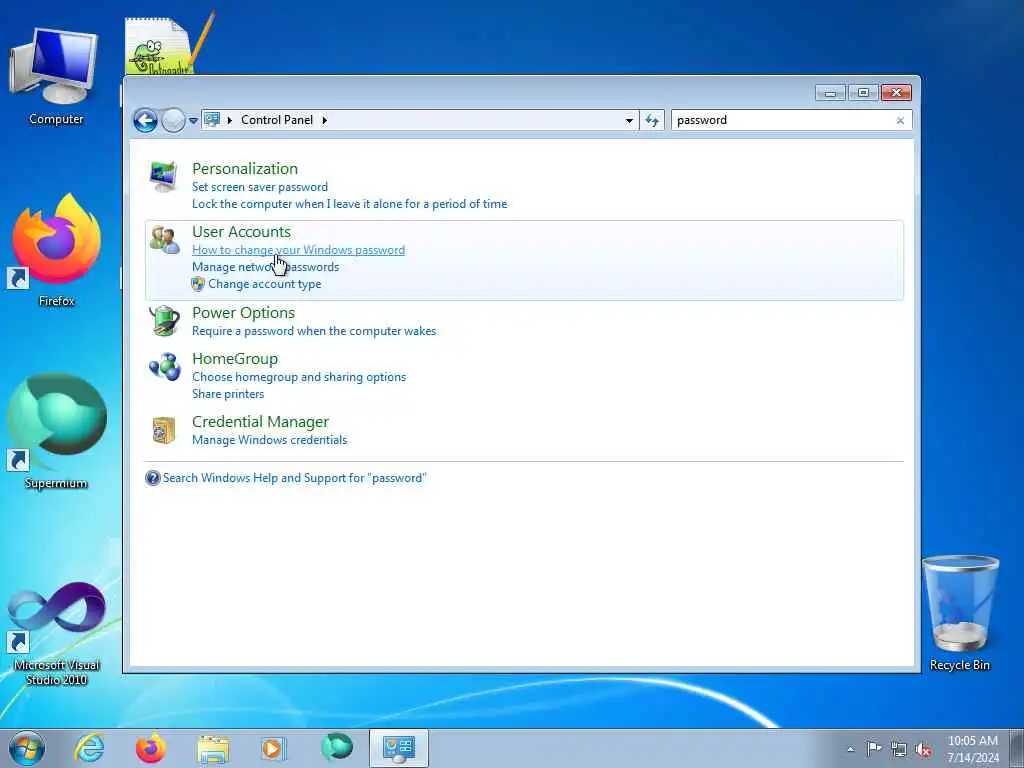Open the Start menu orb
The image size is (1024, 768).
click(x=27, y=748)
